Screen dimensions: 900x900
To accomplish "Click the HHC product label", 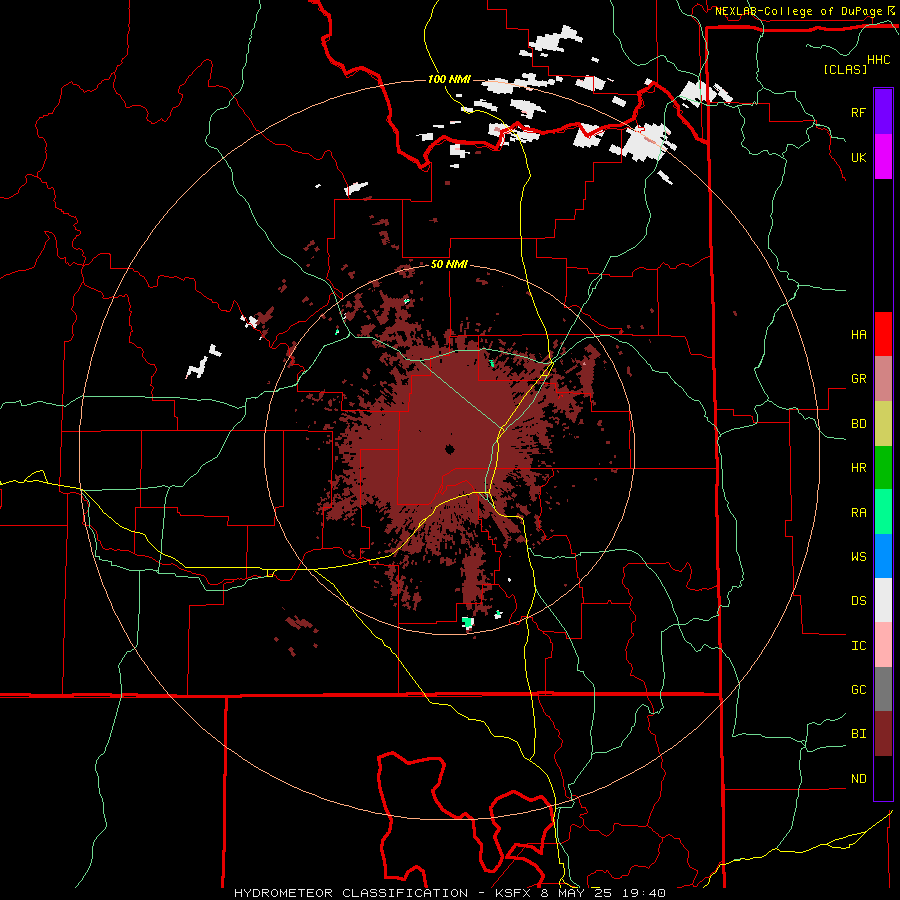I will [x=878, y=60].
